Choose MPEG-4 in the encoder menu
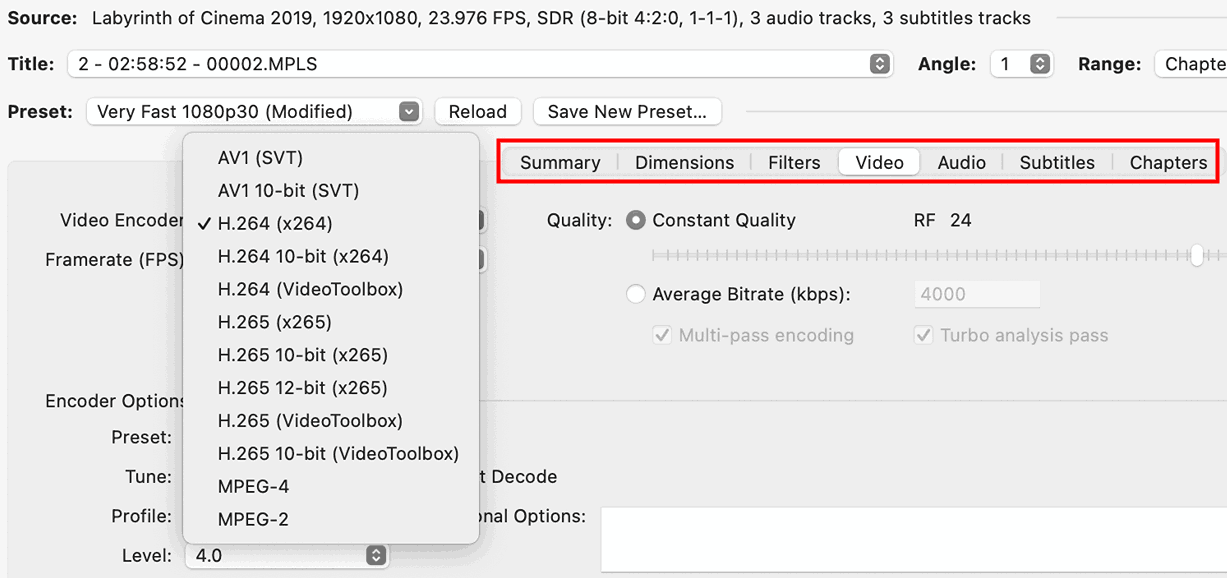The height and width of the screenshot is (578, 1227). 253,487
